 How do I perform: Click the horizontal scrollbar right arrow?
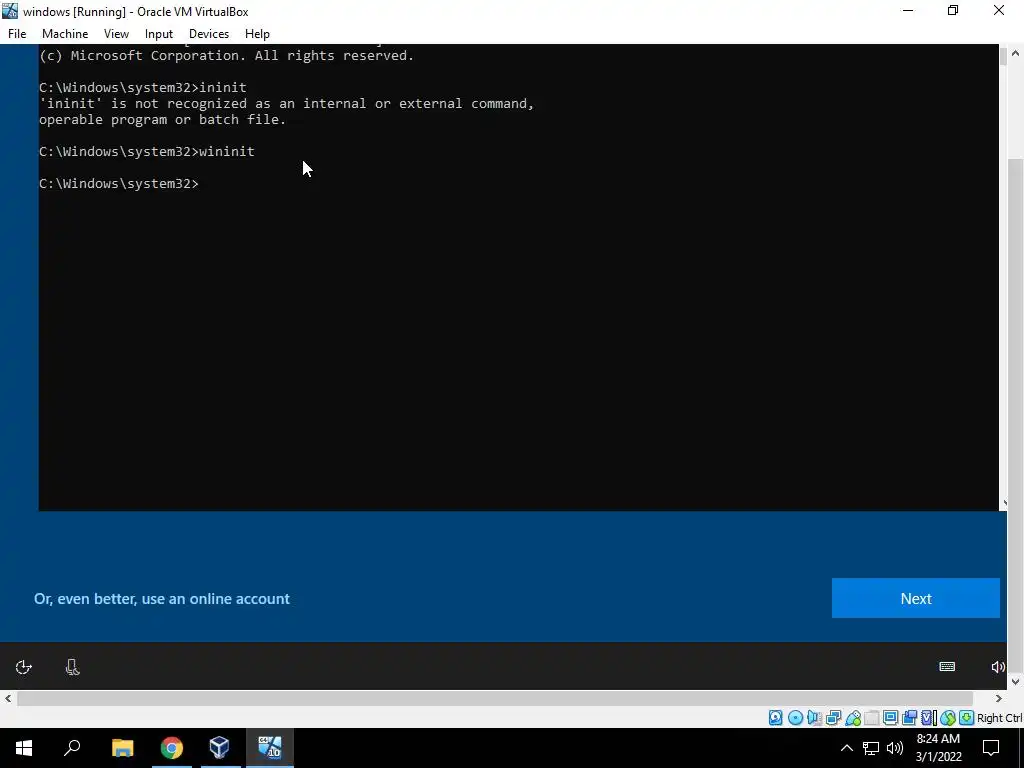(999, 699)
